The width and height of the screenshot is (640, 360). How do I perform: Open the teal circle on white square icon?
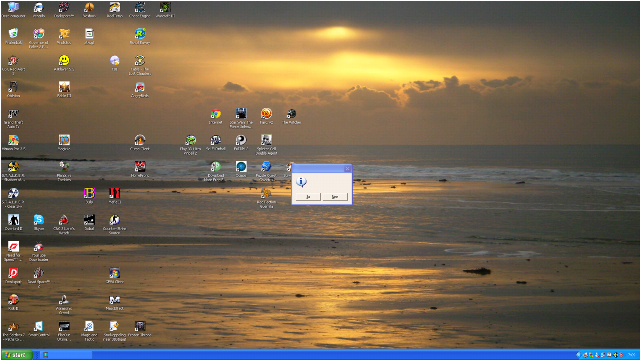tap(241, 167)
